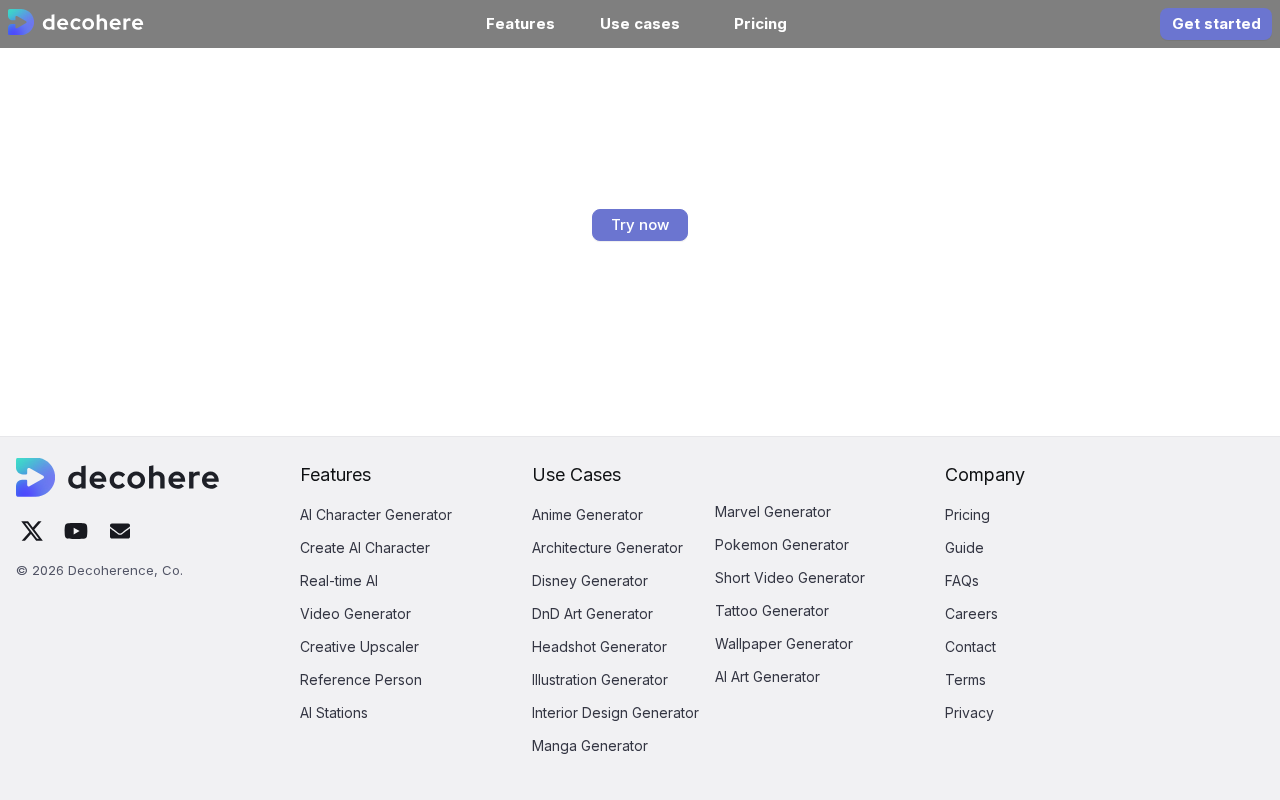Open the YouTube social icon

coord(76,531)
